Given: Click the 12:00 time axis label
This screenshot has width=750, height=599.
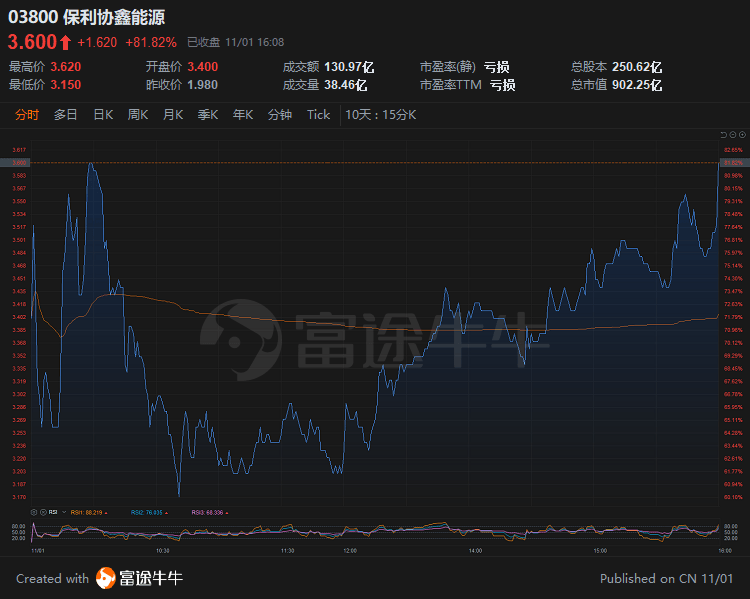Looking at the screenshot, I should tap(350, 551).
